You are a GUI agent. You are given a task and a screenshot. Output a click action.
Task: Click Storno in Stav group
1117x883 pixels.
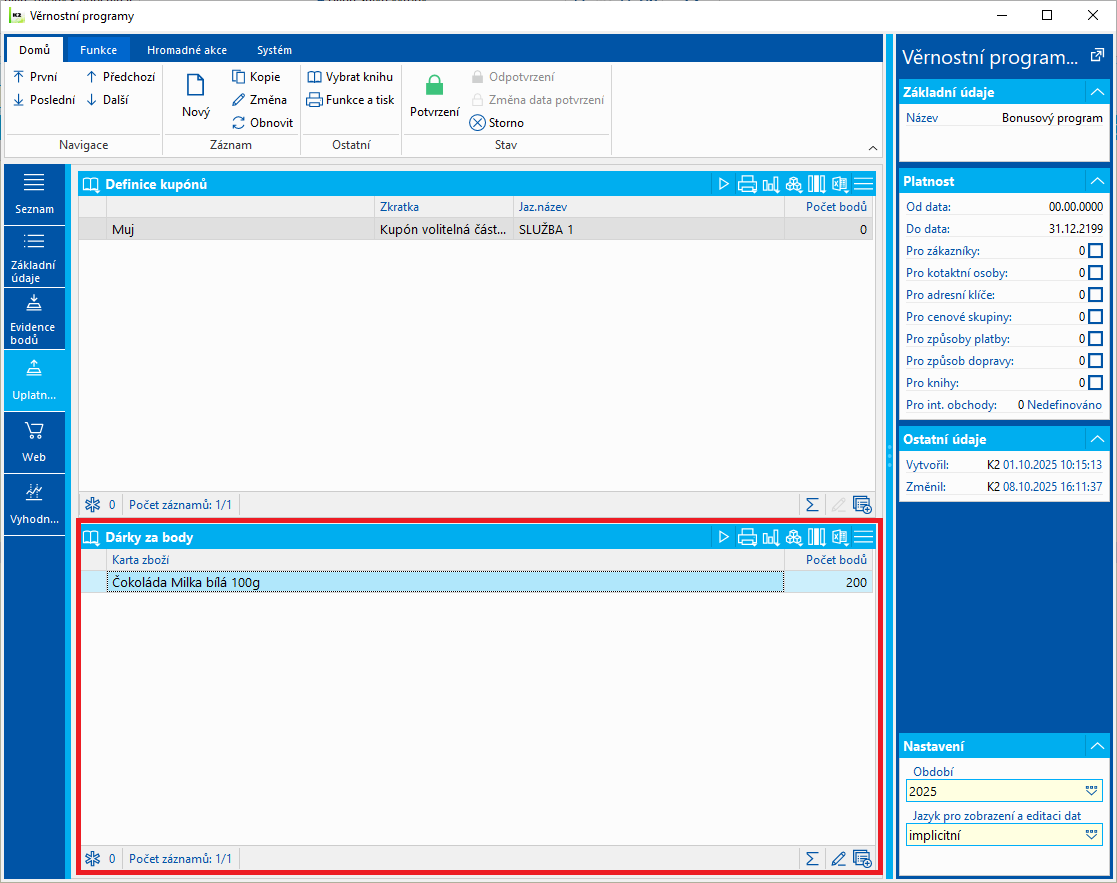coord(497,122)
